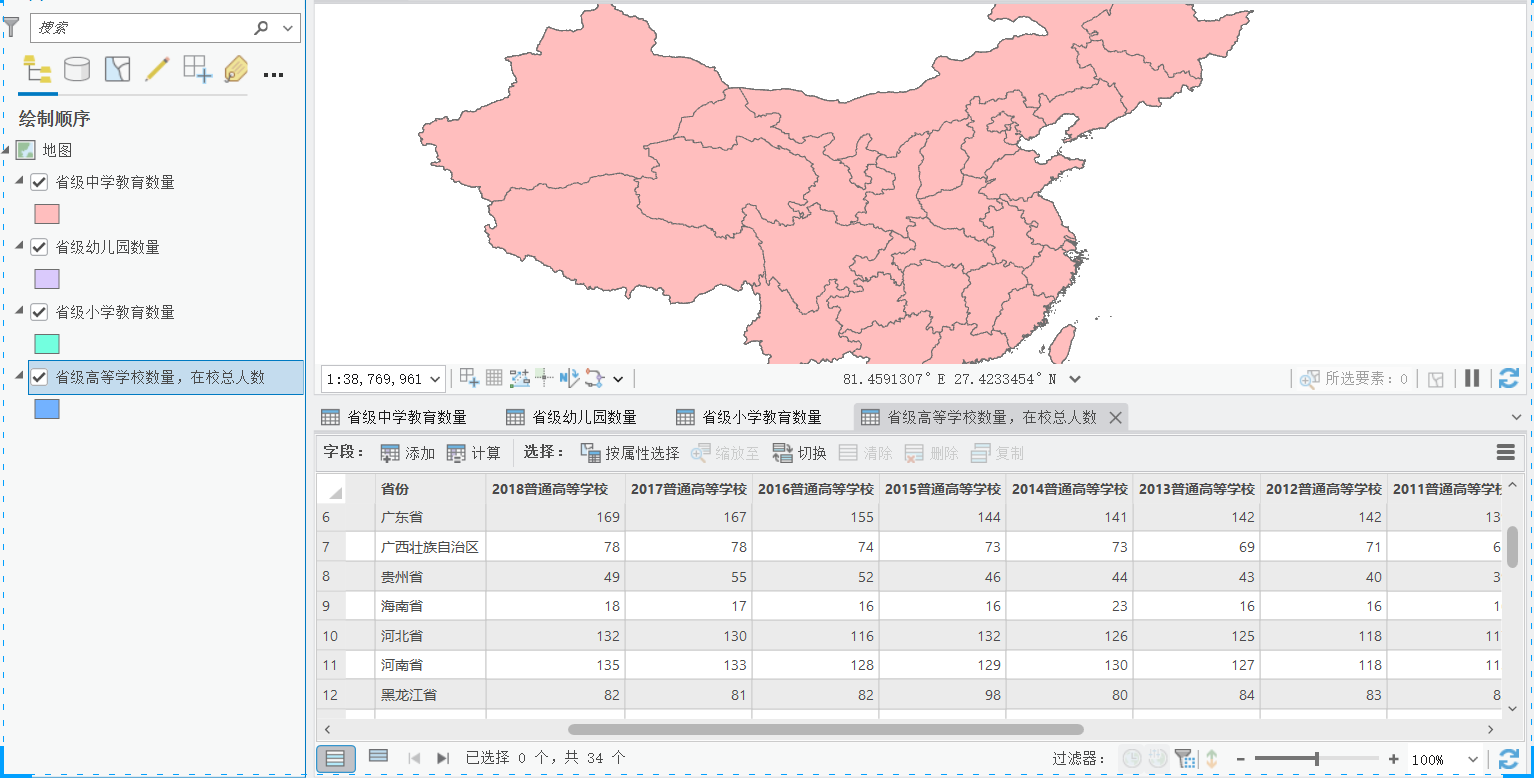The image size is (1534, 778).
Task: Select the List By Drawing Order icon
Action: [x=38, y=70]
